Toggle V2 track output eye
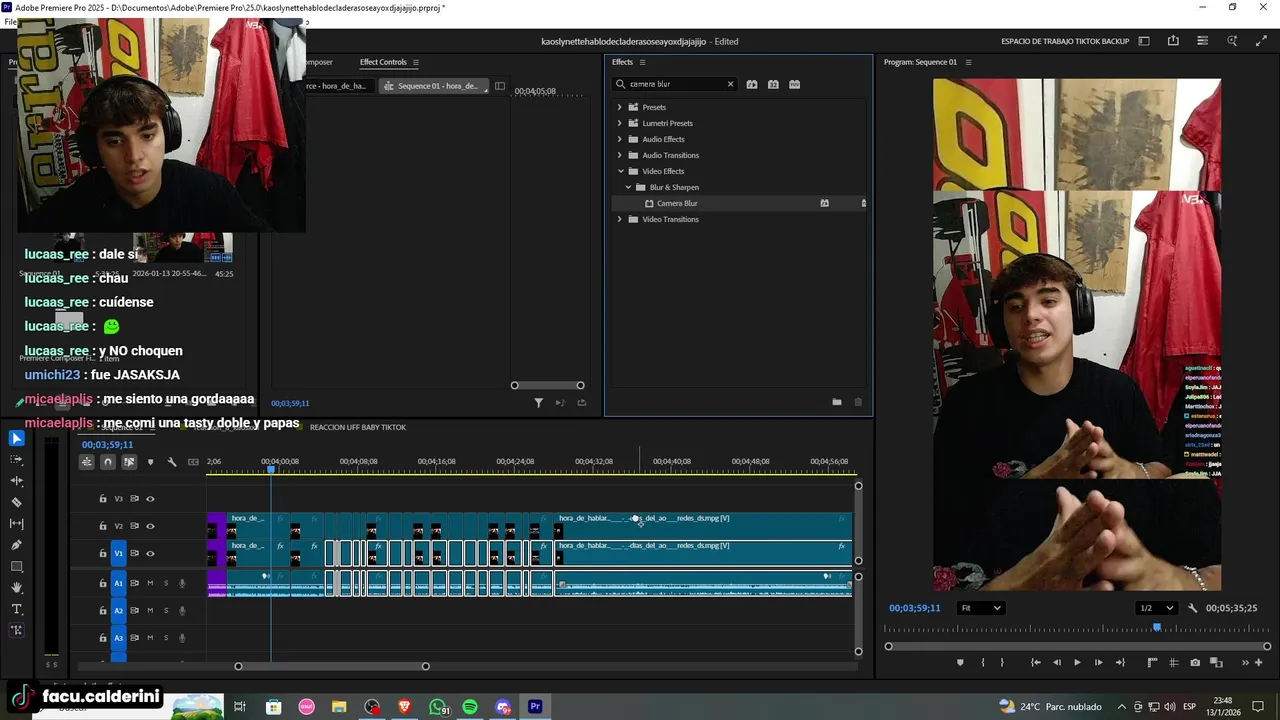 pyautogui.click(x=150, y=526)
